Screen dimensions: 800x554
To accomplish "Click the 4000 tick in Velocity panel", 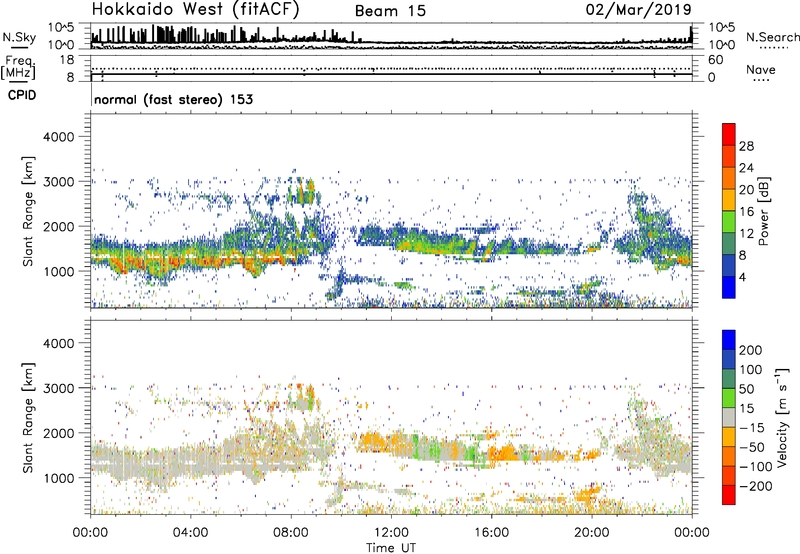I will coord(58,343).
